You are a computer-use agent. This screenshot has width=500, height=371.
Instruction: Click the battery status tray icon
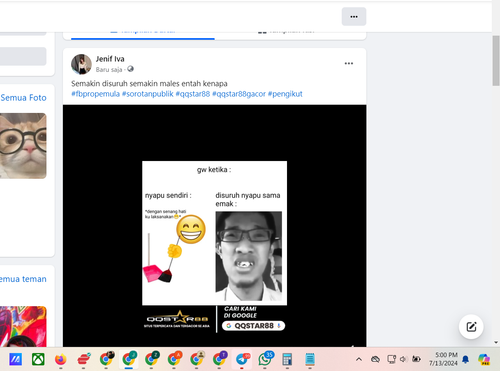point(416,359)
